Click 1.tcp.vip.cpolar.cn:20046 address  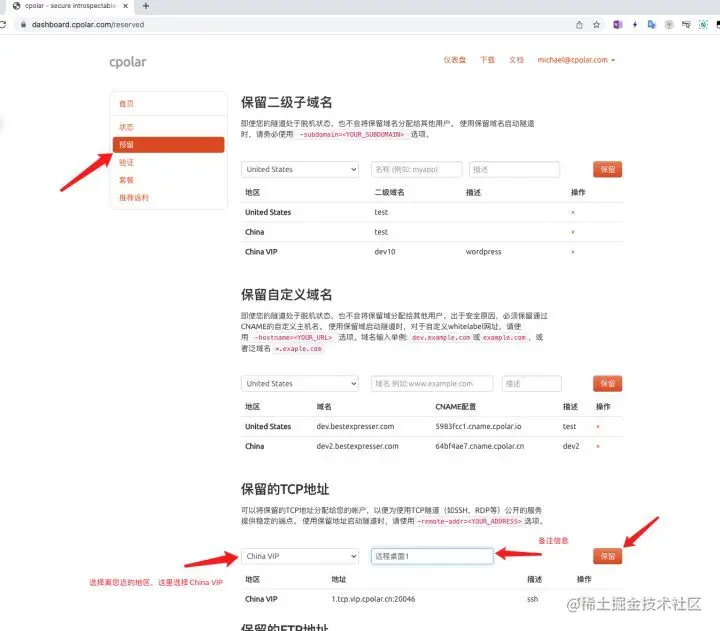(373, 599)
